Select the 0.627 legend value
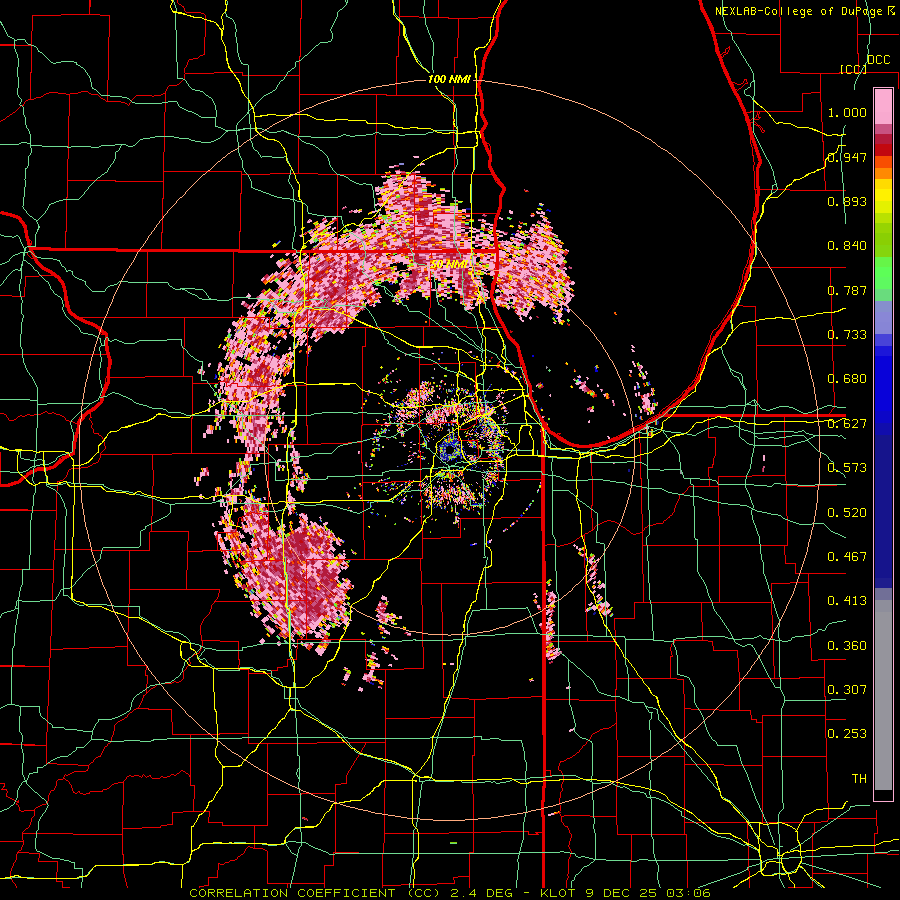The image size is (900, 900). click(x=847, y=424)
